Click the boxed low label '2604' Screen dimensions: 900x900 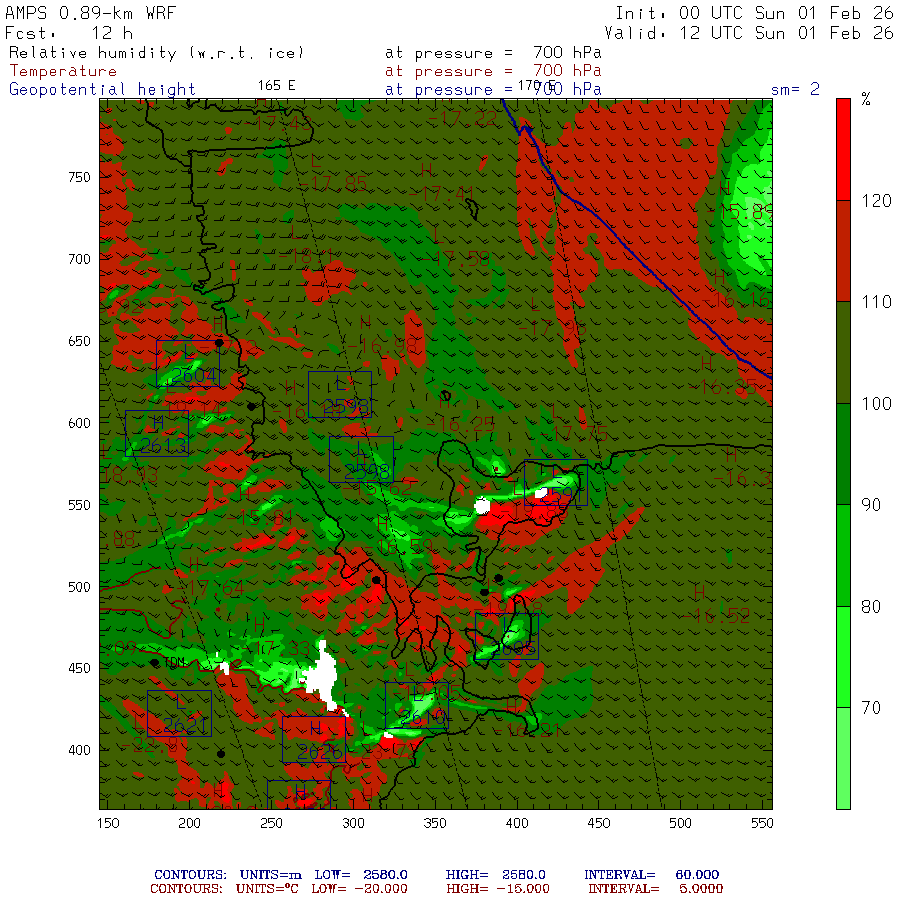pos(188,364)
